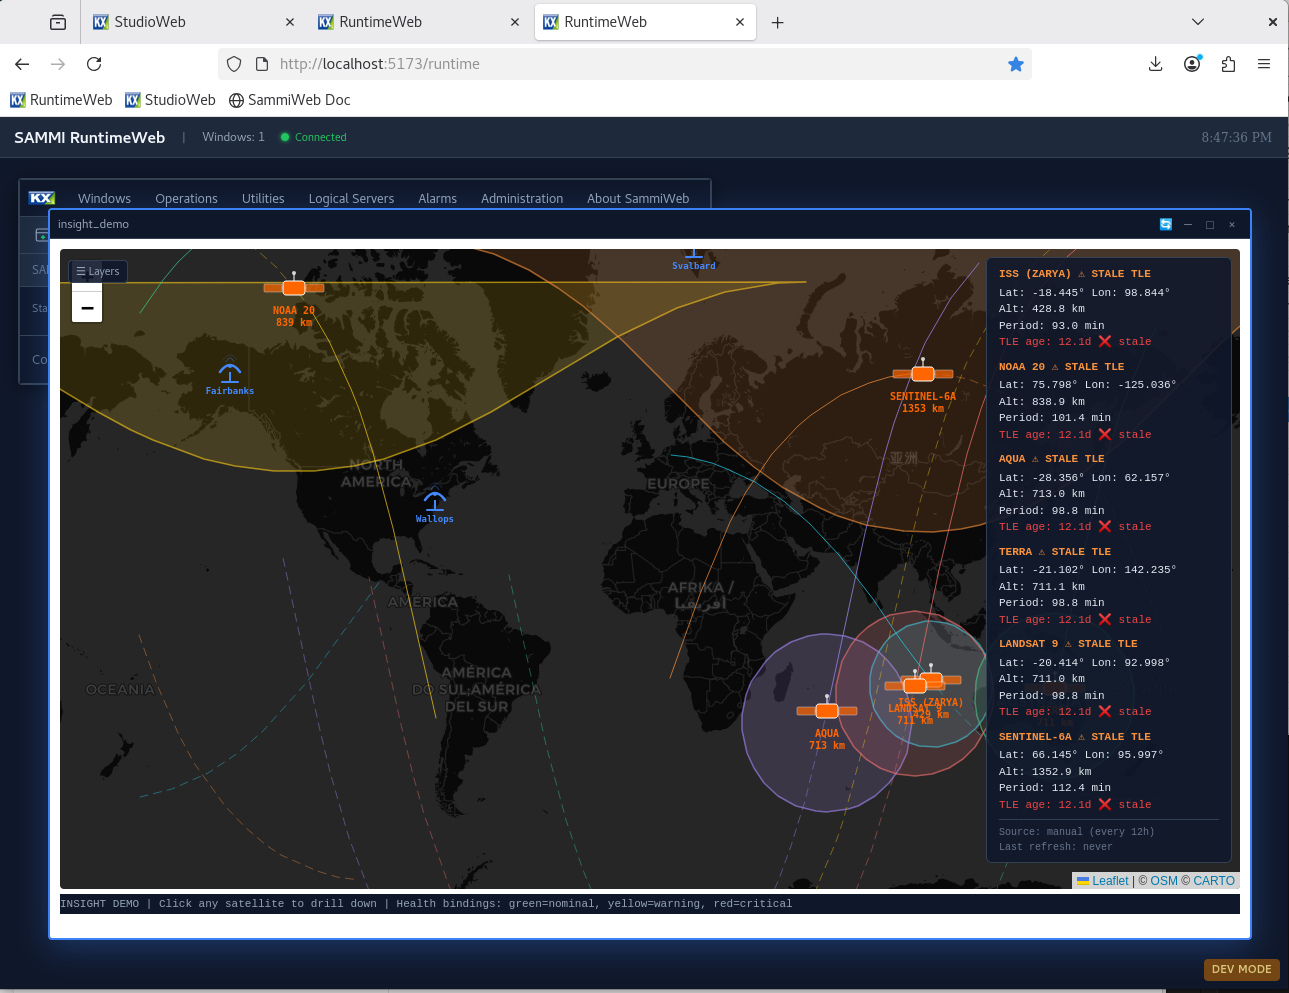Click the AQUA satellite icon
This screenshot has height=993, width=1289.
(827, 710)
